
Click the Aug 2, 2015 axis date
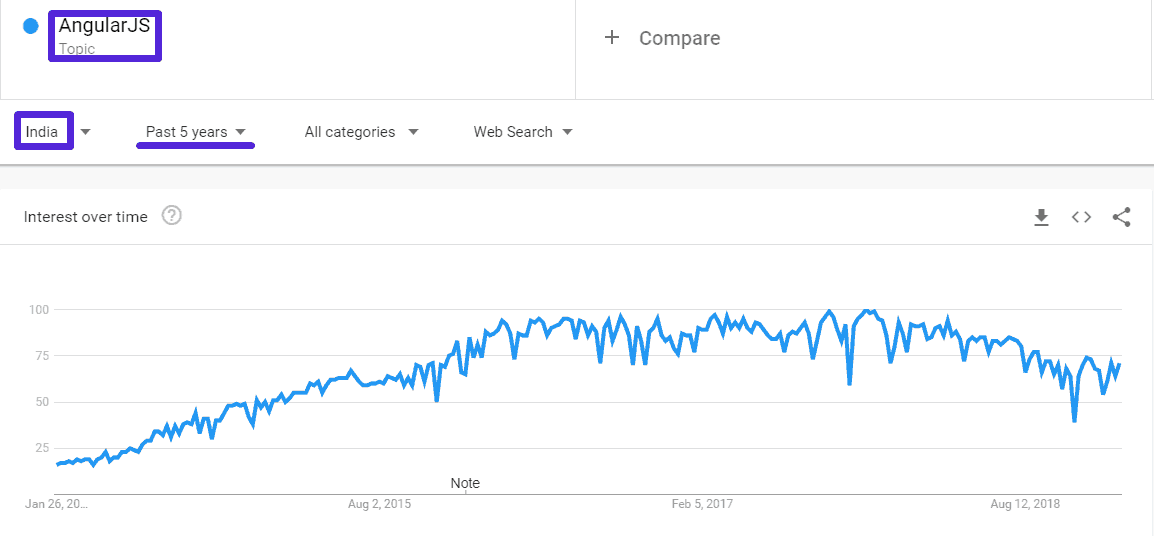tap(379, 504)
